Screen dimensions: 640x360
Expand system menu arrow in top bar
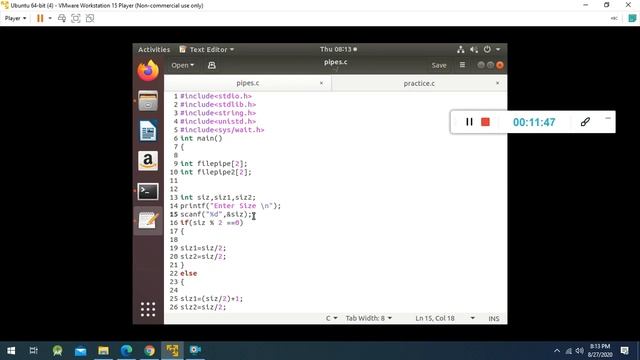498,49
